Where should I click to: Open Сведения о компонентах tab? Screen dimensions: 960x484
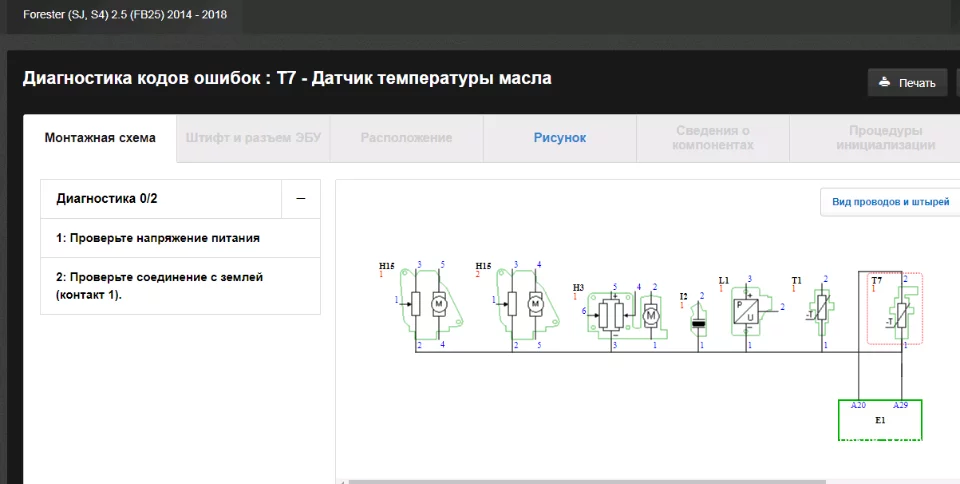pyautogui.click(x=713, y=138)
